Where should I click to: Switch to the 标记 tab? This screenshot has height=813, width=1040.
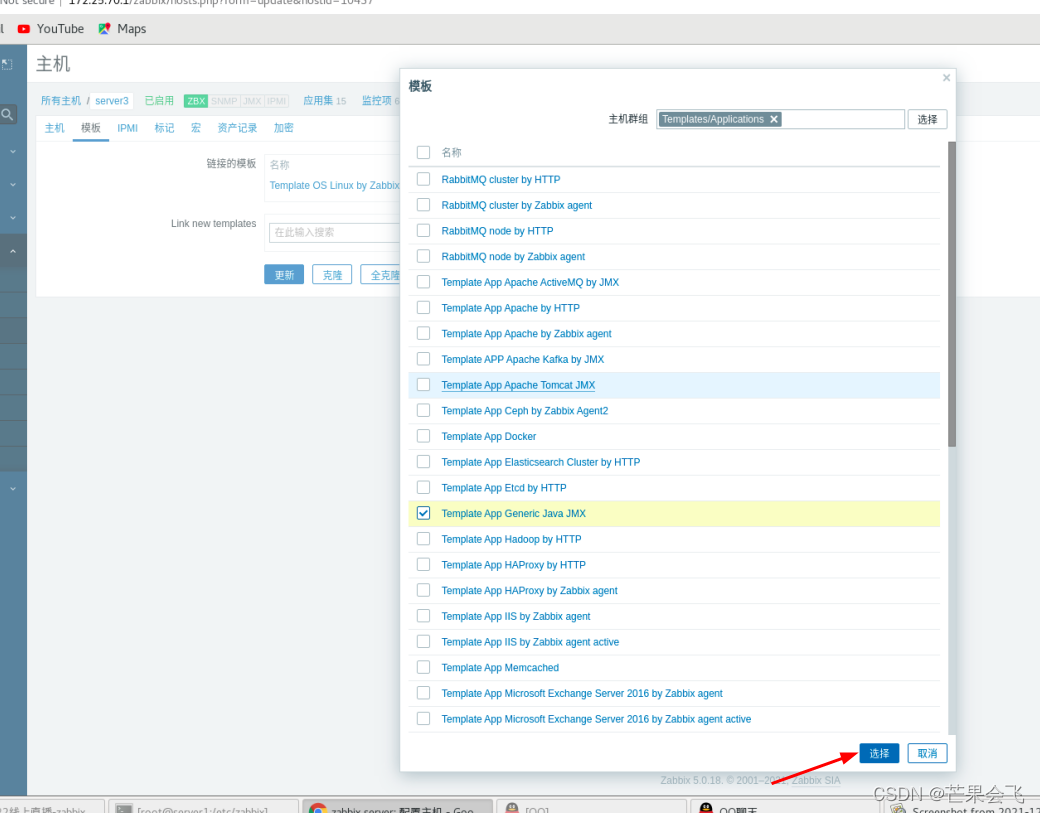[x=164, y=128]
